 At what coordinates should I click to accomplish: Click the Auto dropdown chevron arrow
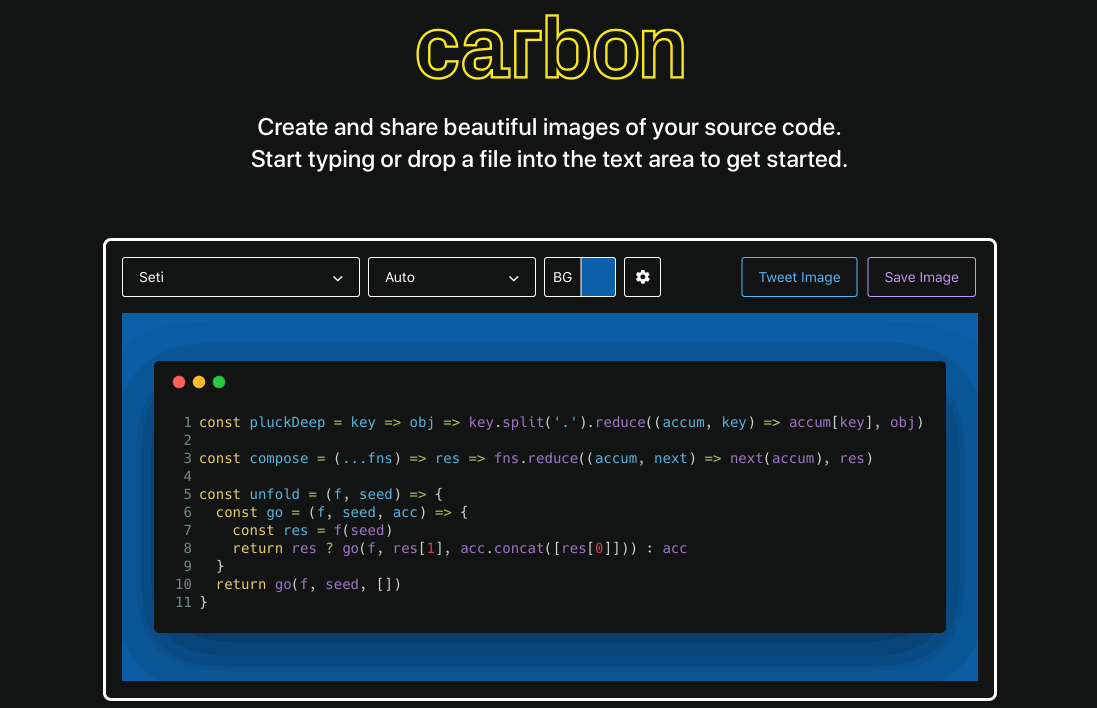514,277
